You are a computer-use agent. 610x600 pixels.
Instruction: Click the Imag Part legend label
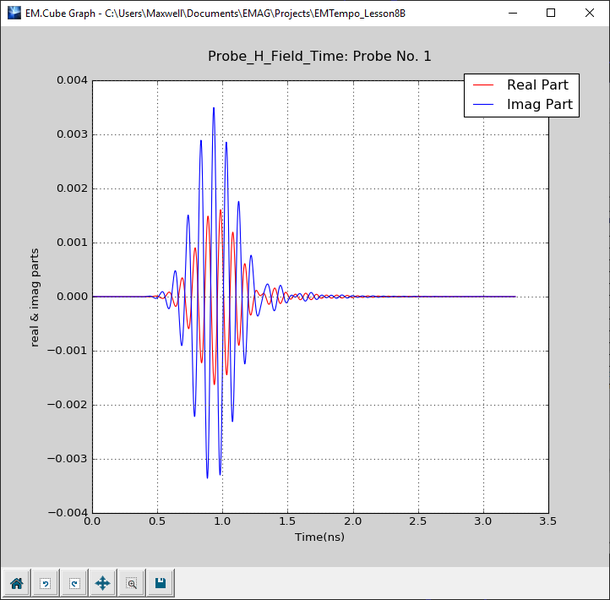[x=539, y=104]
